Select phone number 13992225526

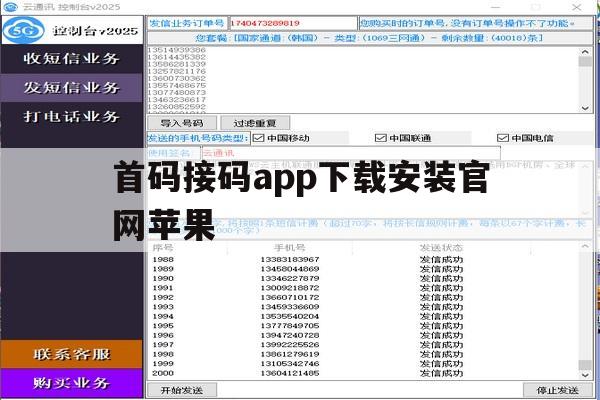point(290,344)
